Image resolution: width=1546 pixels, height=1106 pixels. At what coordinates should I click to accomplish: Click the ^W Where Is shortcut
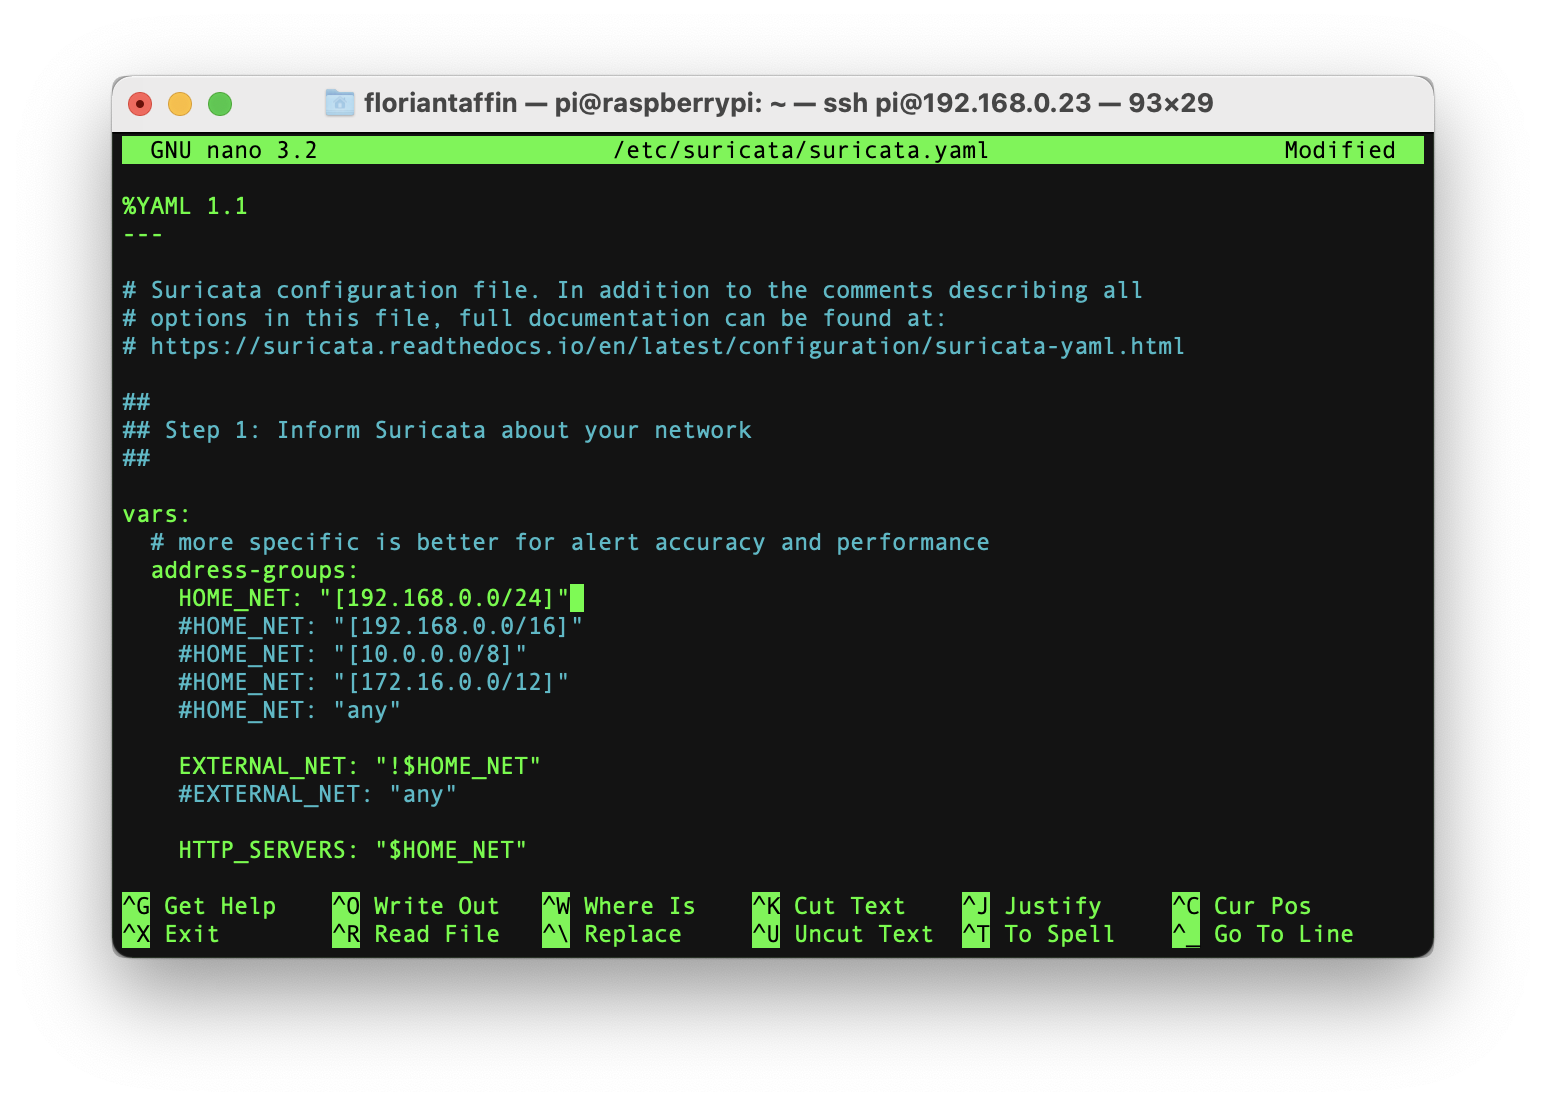click(619, 906)
